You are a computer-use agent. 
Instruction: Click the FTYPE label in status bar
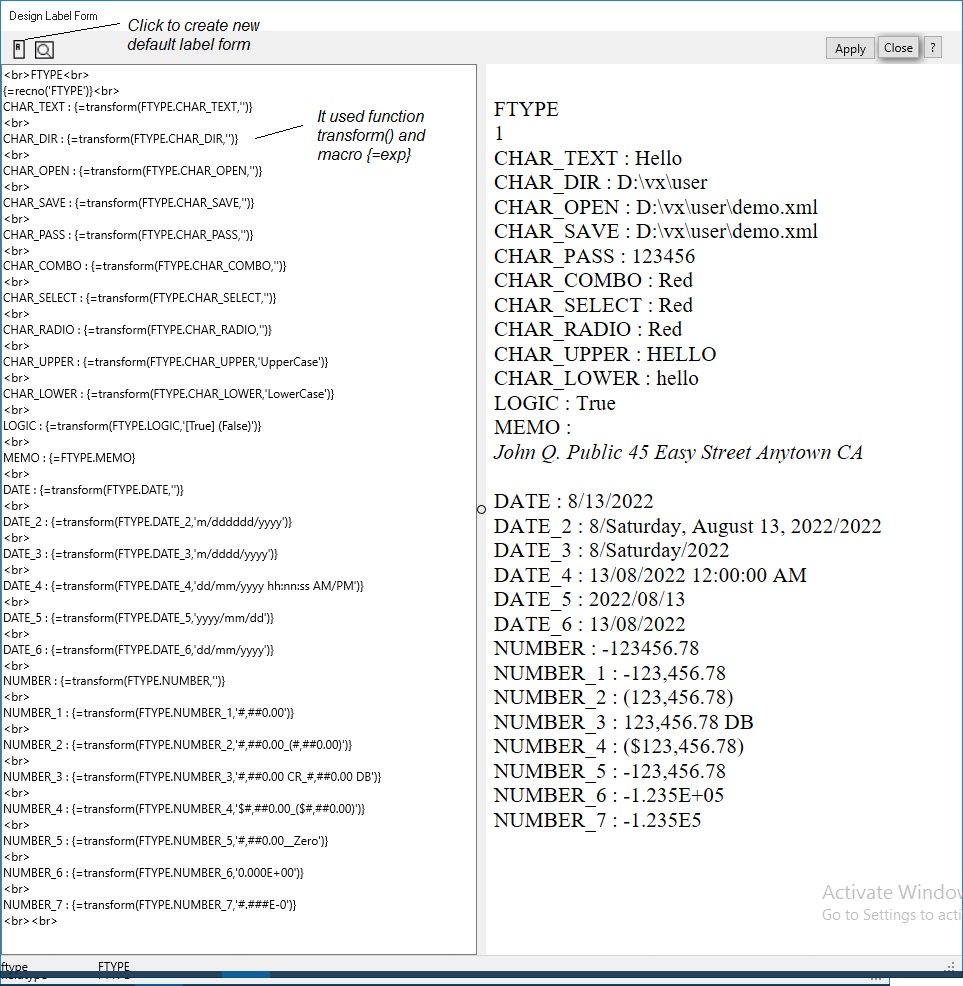114,967
